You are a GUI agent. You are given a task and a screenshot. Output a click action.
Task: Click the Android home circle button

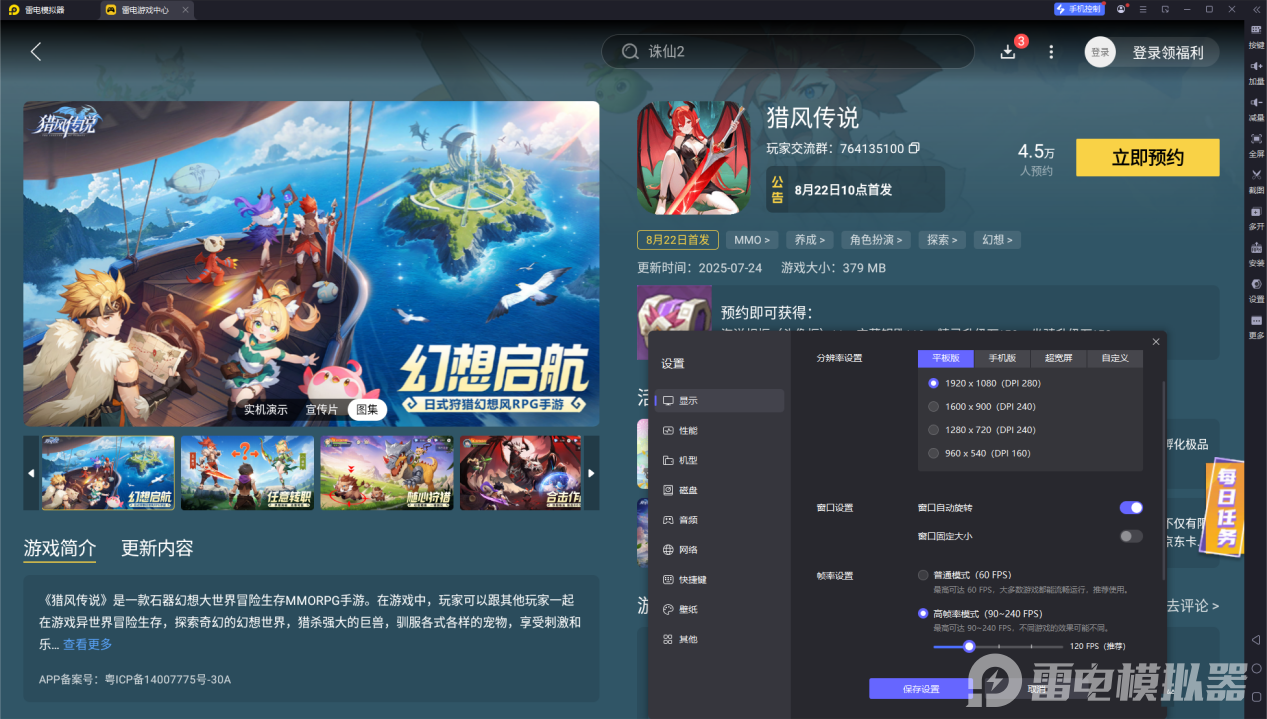pyautogui.click(x=1256, y=668)
